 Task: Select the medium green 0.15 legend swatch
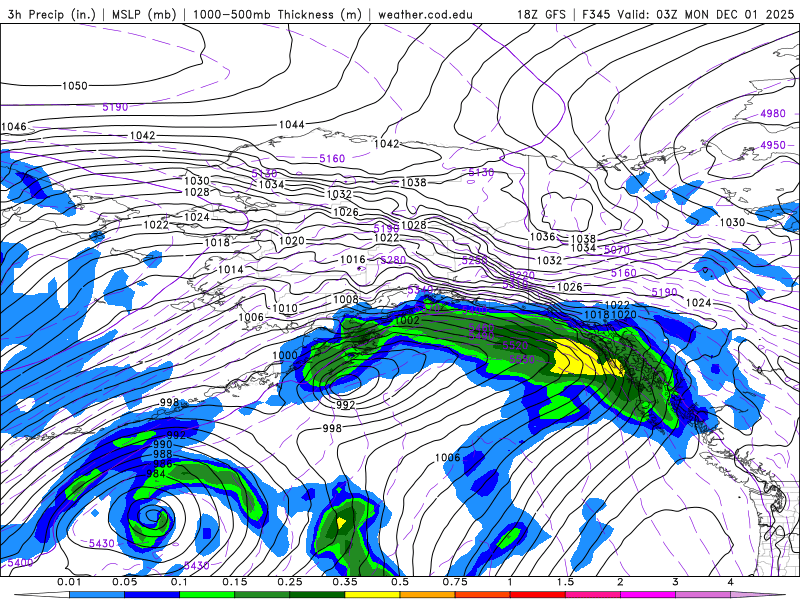pos(262,595)
